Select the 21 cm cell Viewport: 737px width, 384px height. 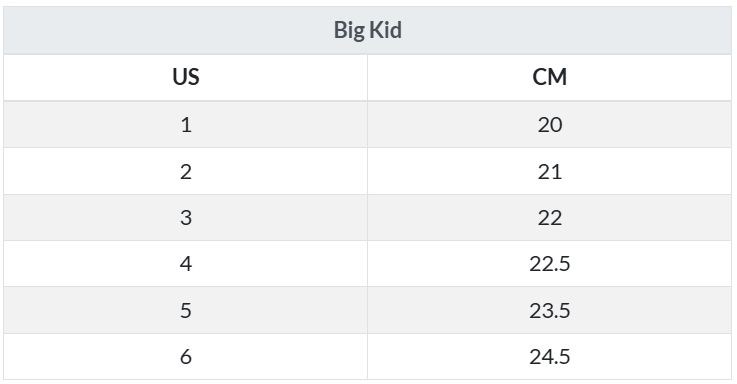tap(549, 171)
